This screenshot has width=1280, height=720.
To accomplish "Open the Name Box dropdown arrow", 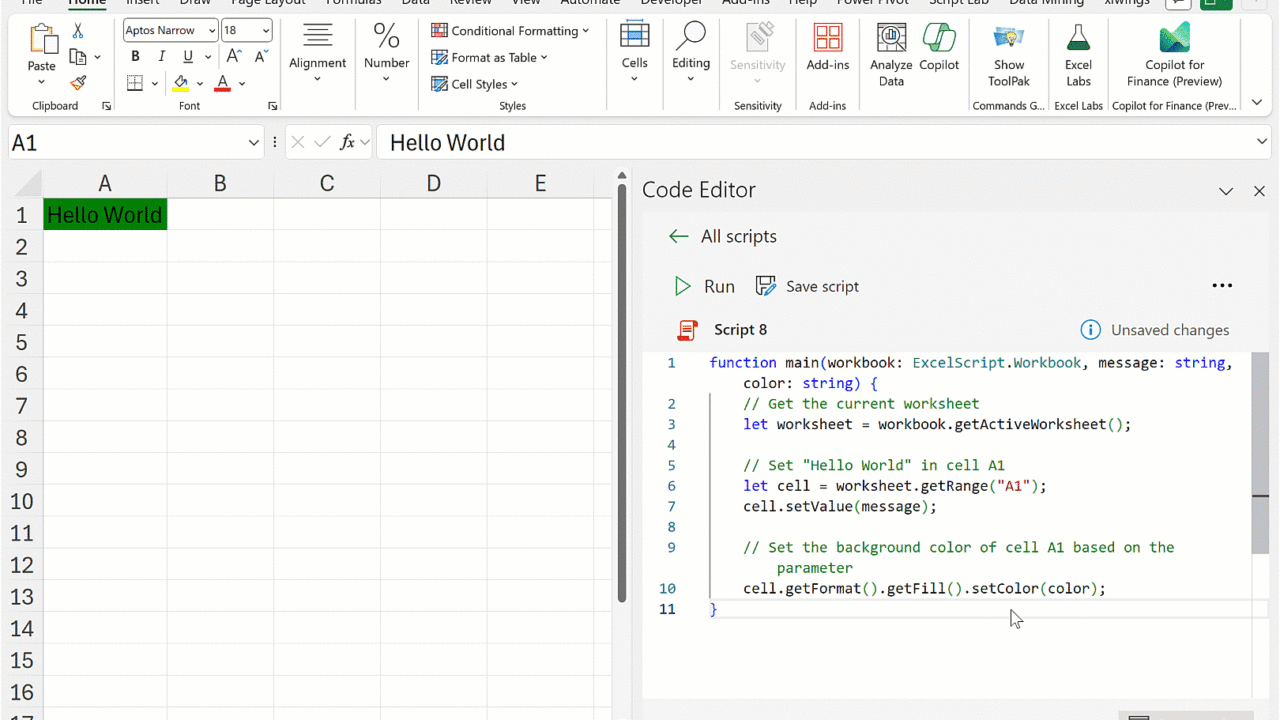I will point(253,143).
